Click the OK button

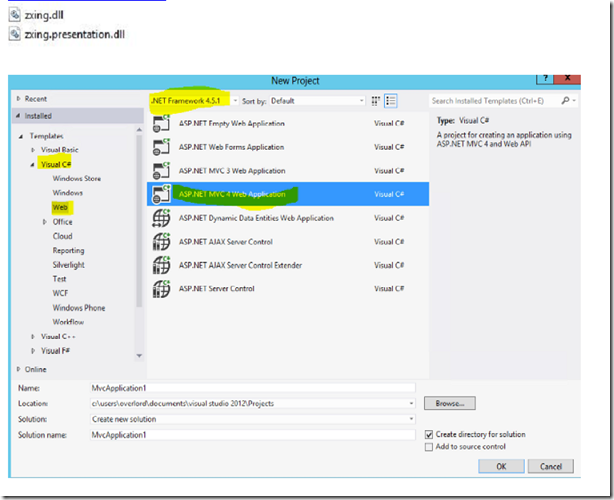501,466
